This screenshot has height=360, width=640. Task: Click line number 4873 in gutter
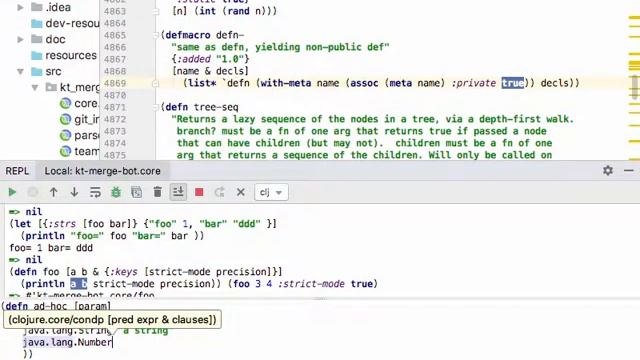115,131
